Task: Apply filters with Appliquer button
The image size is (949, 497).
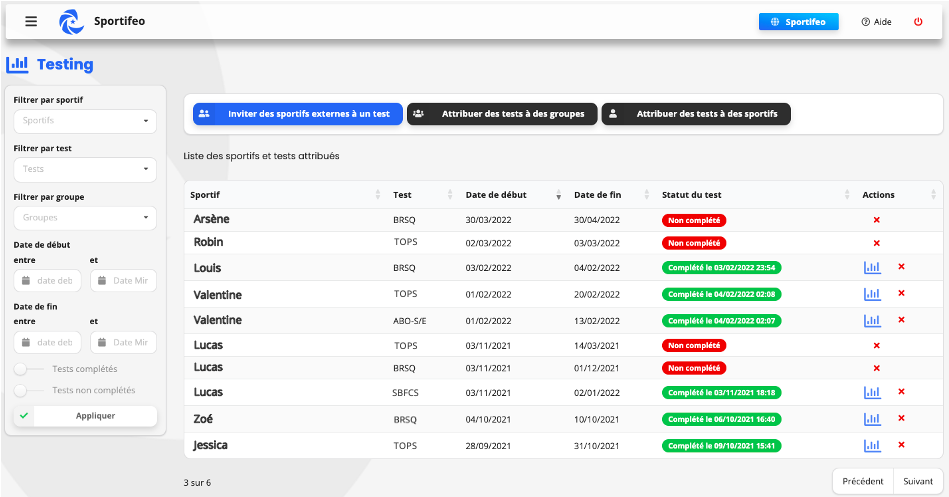Action: [85, 416]
